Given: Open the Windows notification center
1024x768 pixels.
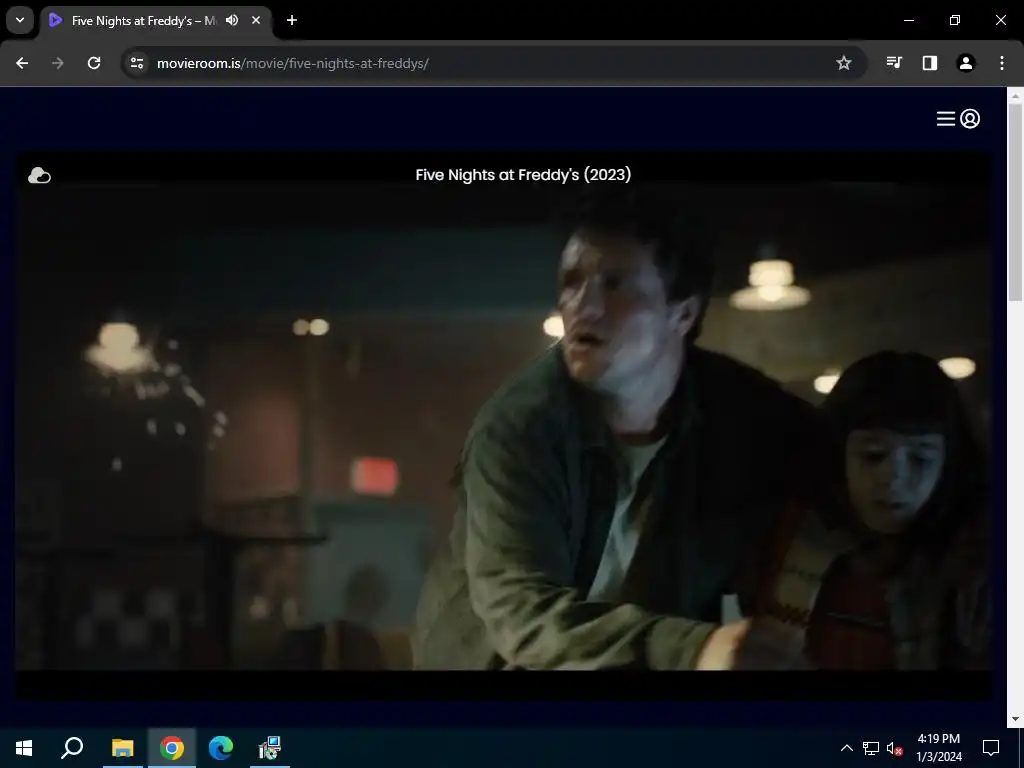Looking at the screenshot, I should point(991,748).
